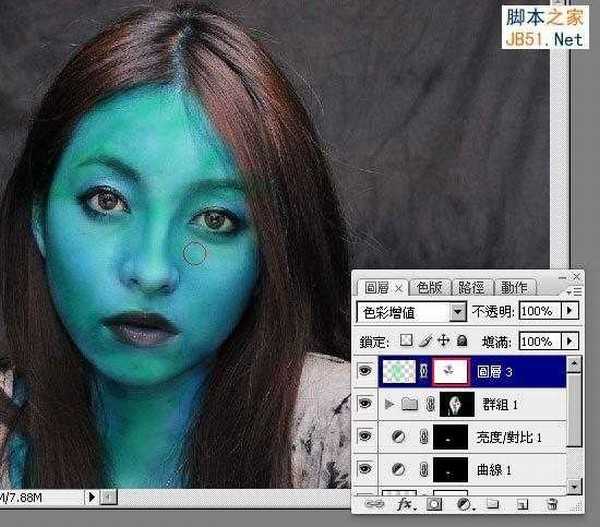Viewport: 600px width, 527px height.
Task: Click the 填滿 fill percentage field
Action: click(537, 342)
